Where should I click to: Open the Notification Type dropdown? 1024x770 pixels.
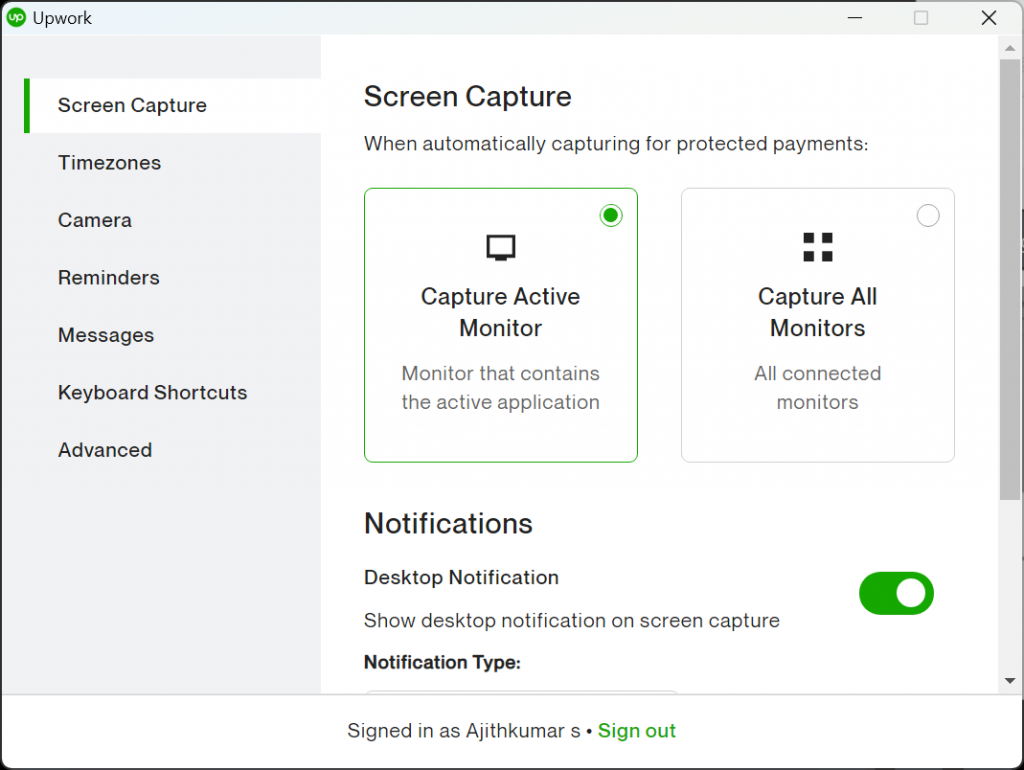pos(520,690)
